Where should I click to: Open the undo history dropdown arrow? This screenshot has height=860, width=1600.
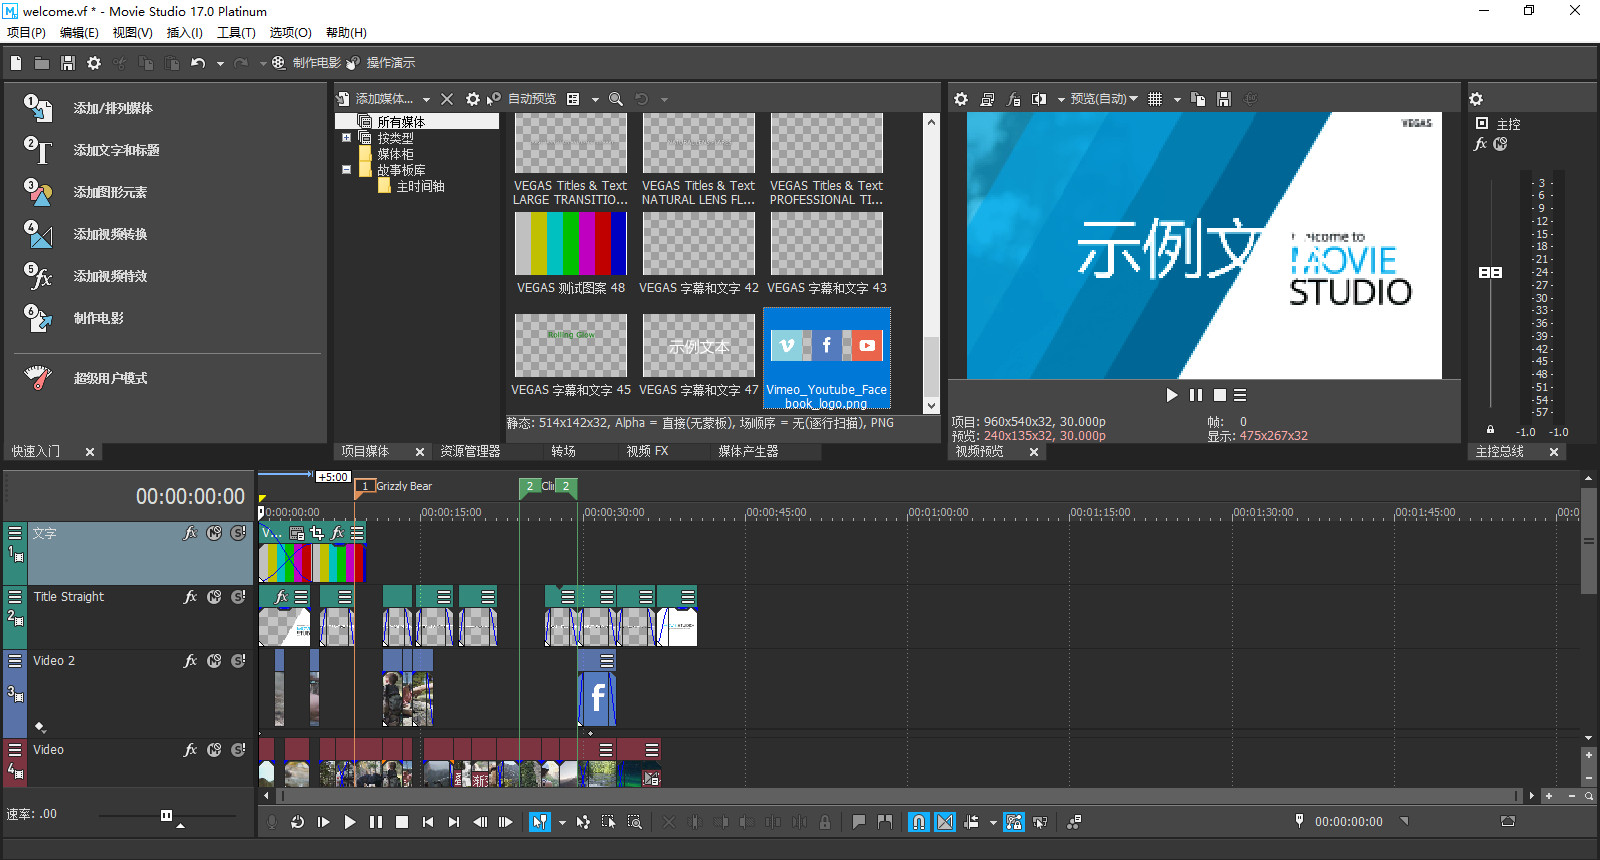point(220,64)
